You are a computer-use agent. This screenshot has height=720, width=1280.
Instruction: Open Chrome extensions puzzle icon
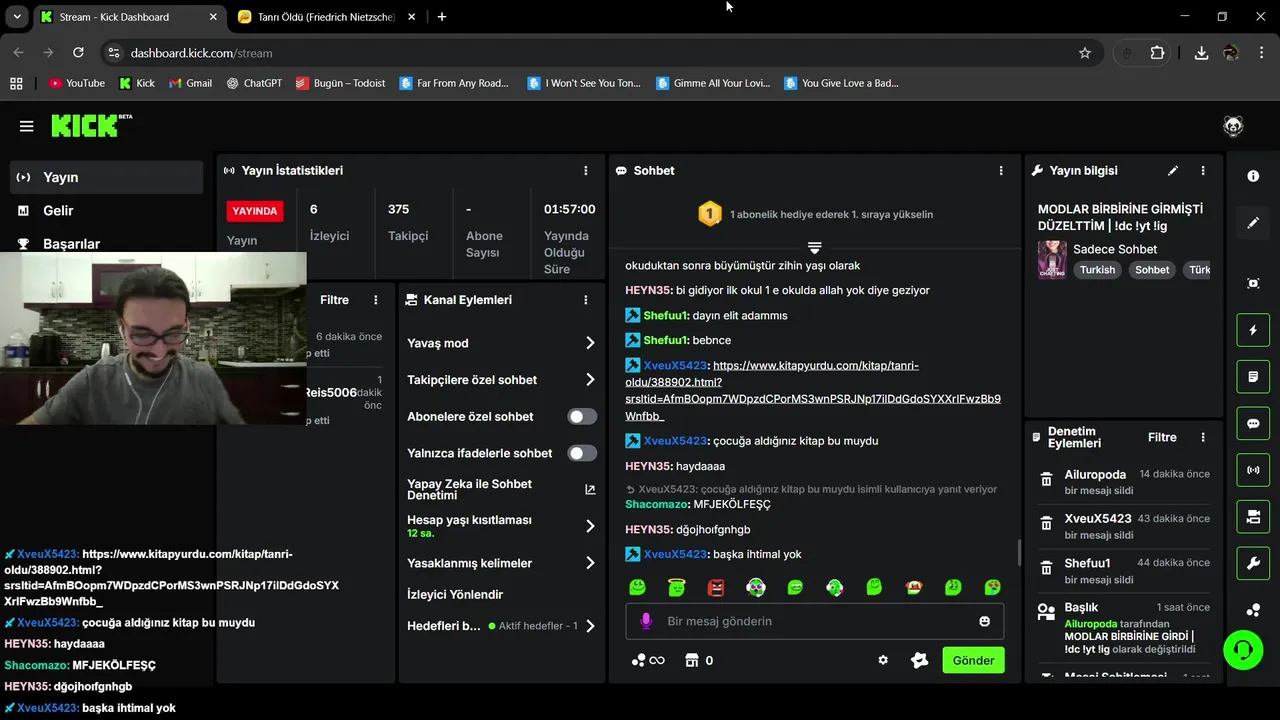(x=1157, y=53)
